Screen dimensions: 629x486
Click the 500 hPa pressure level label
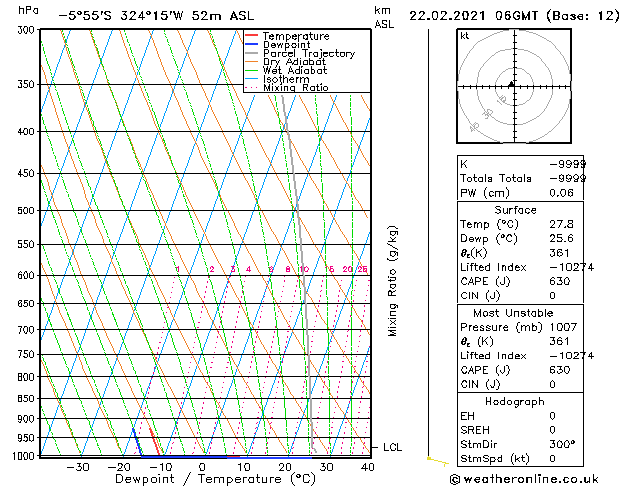click(x=28, y=211)
